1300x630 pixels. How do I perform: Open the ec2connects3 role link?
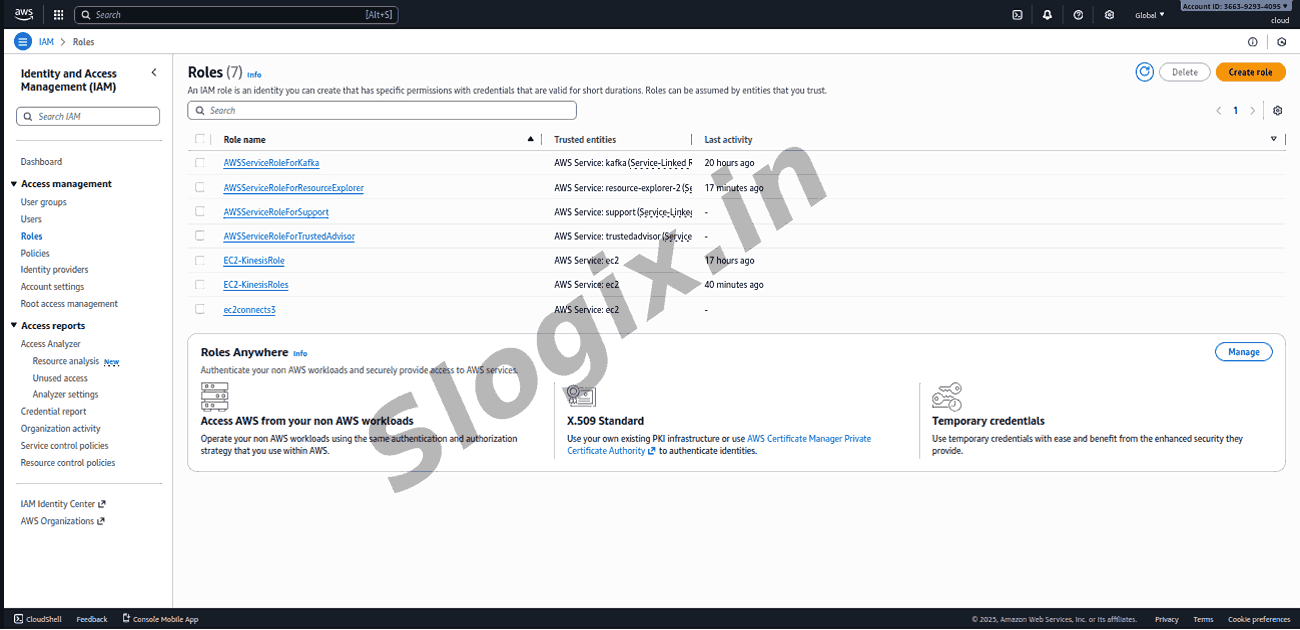click(x=249, y=310)
